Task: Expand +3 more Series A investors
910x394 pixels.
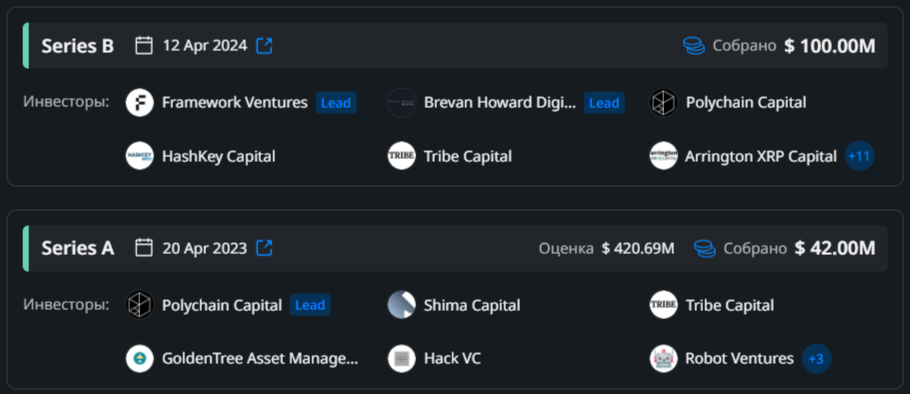Action: point(817,359)
